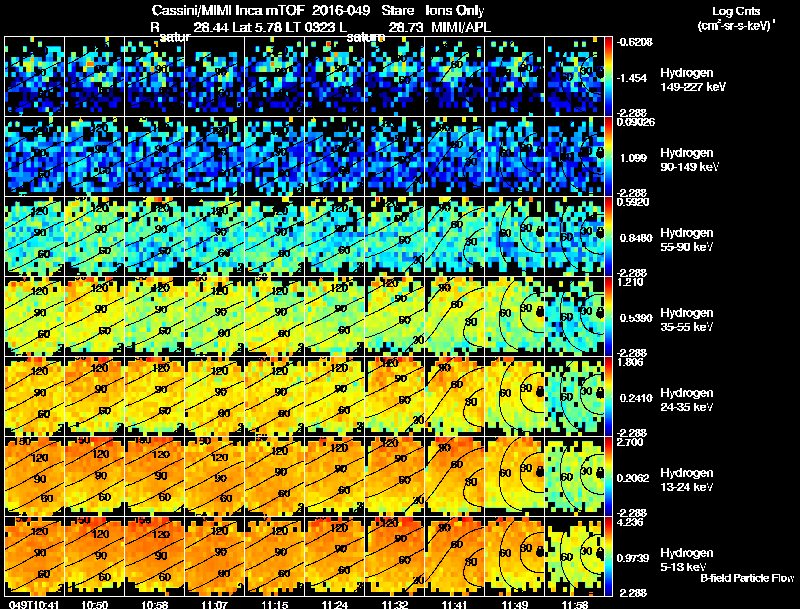
Task: Click the 11:32 time label
Action: point(395,604)
